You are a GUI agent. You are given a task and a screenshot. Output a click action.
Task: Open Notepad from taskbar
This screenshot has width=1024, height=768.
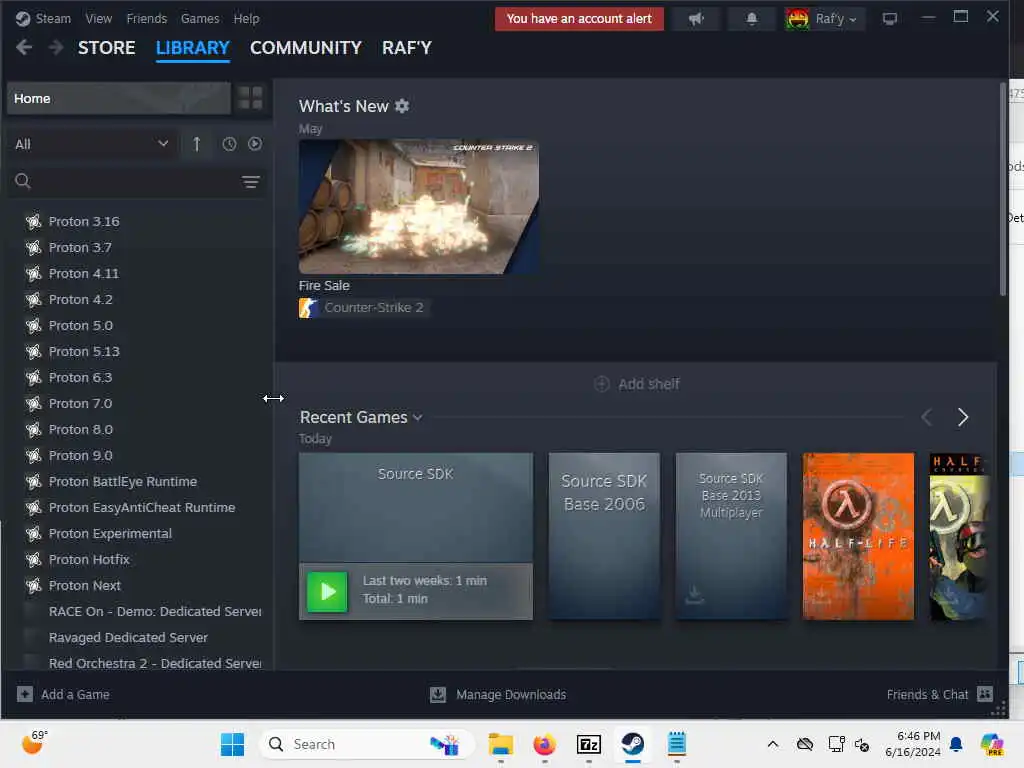tap(677, 744)
